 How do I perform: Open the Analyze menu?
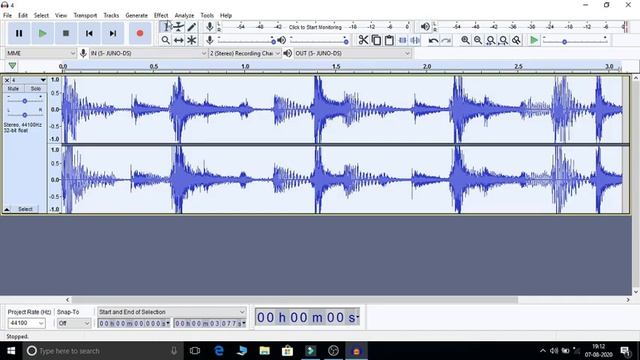[184, 15]
